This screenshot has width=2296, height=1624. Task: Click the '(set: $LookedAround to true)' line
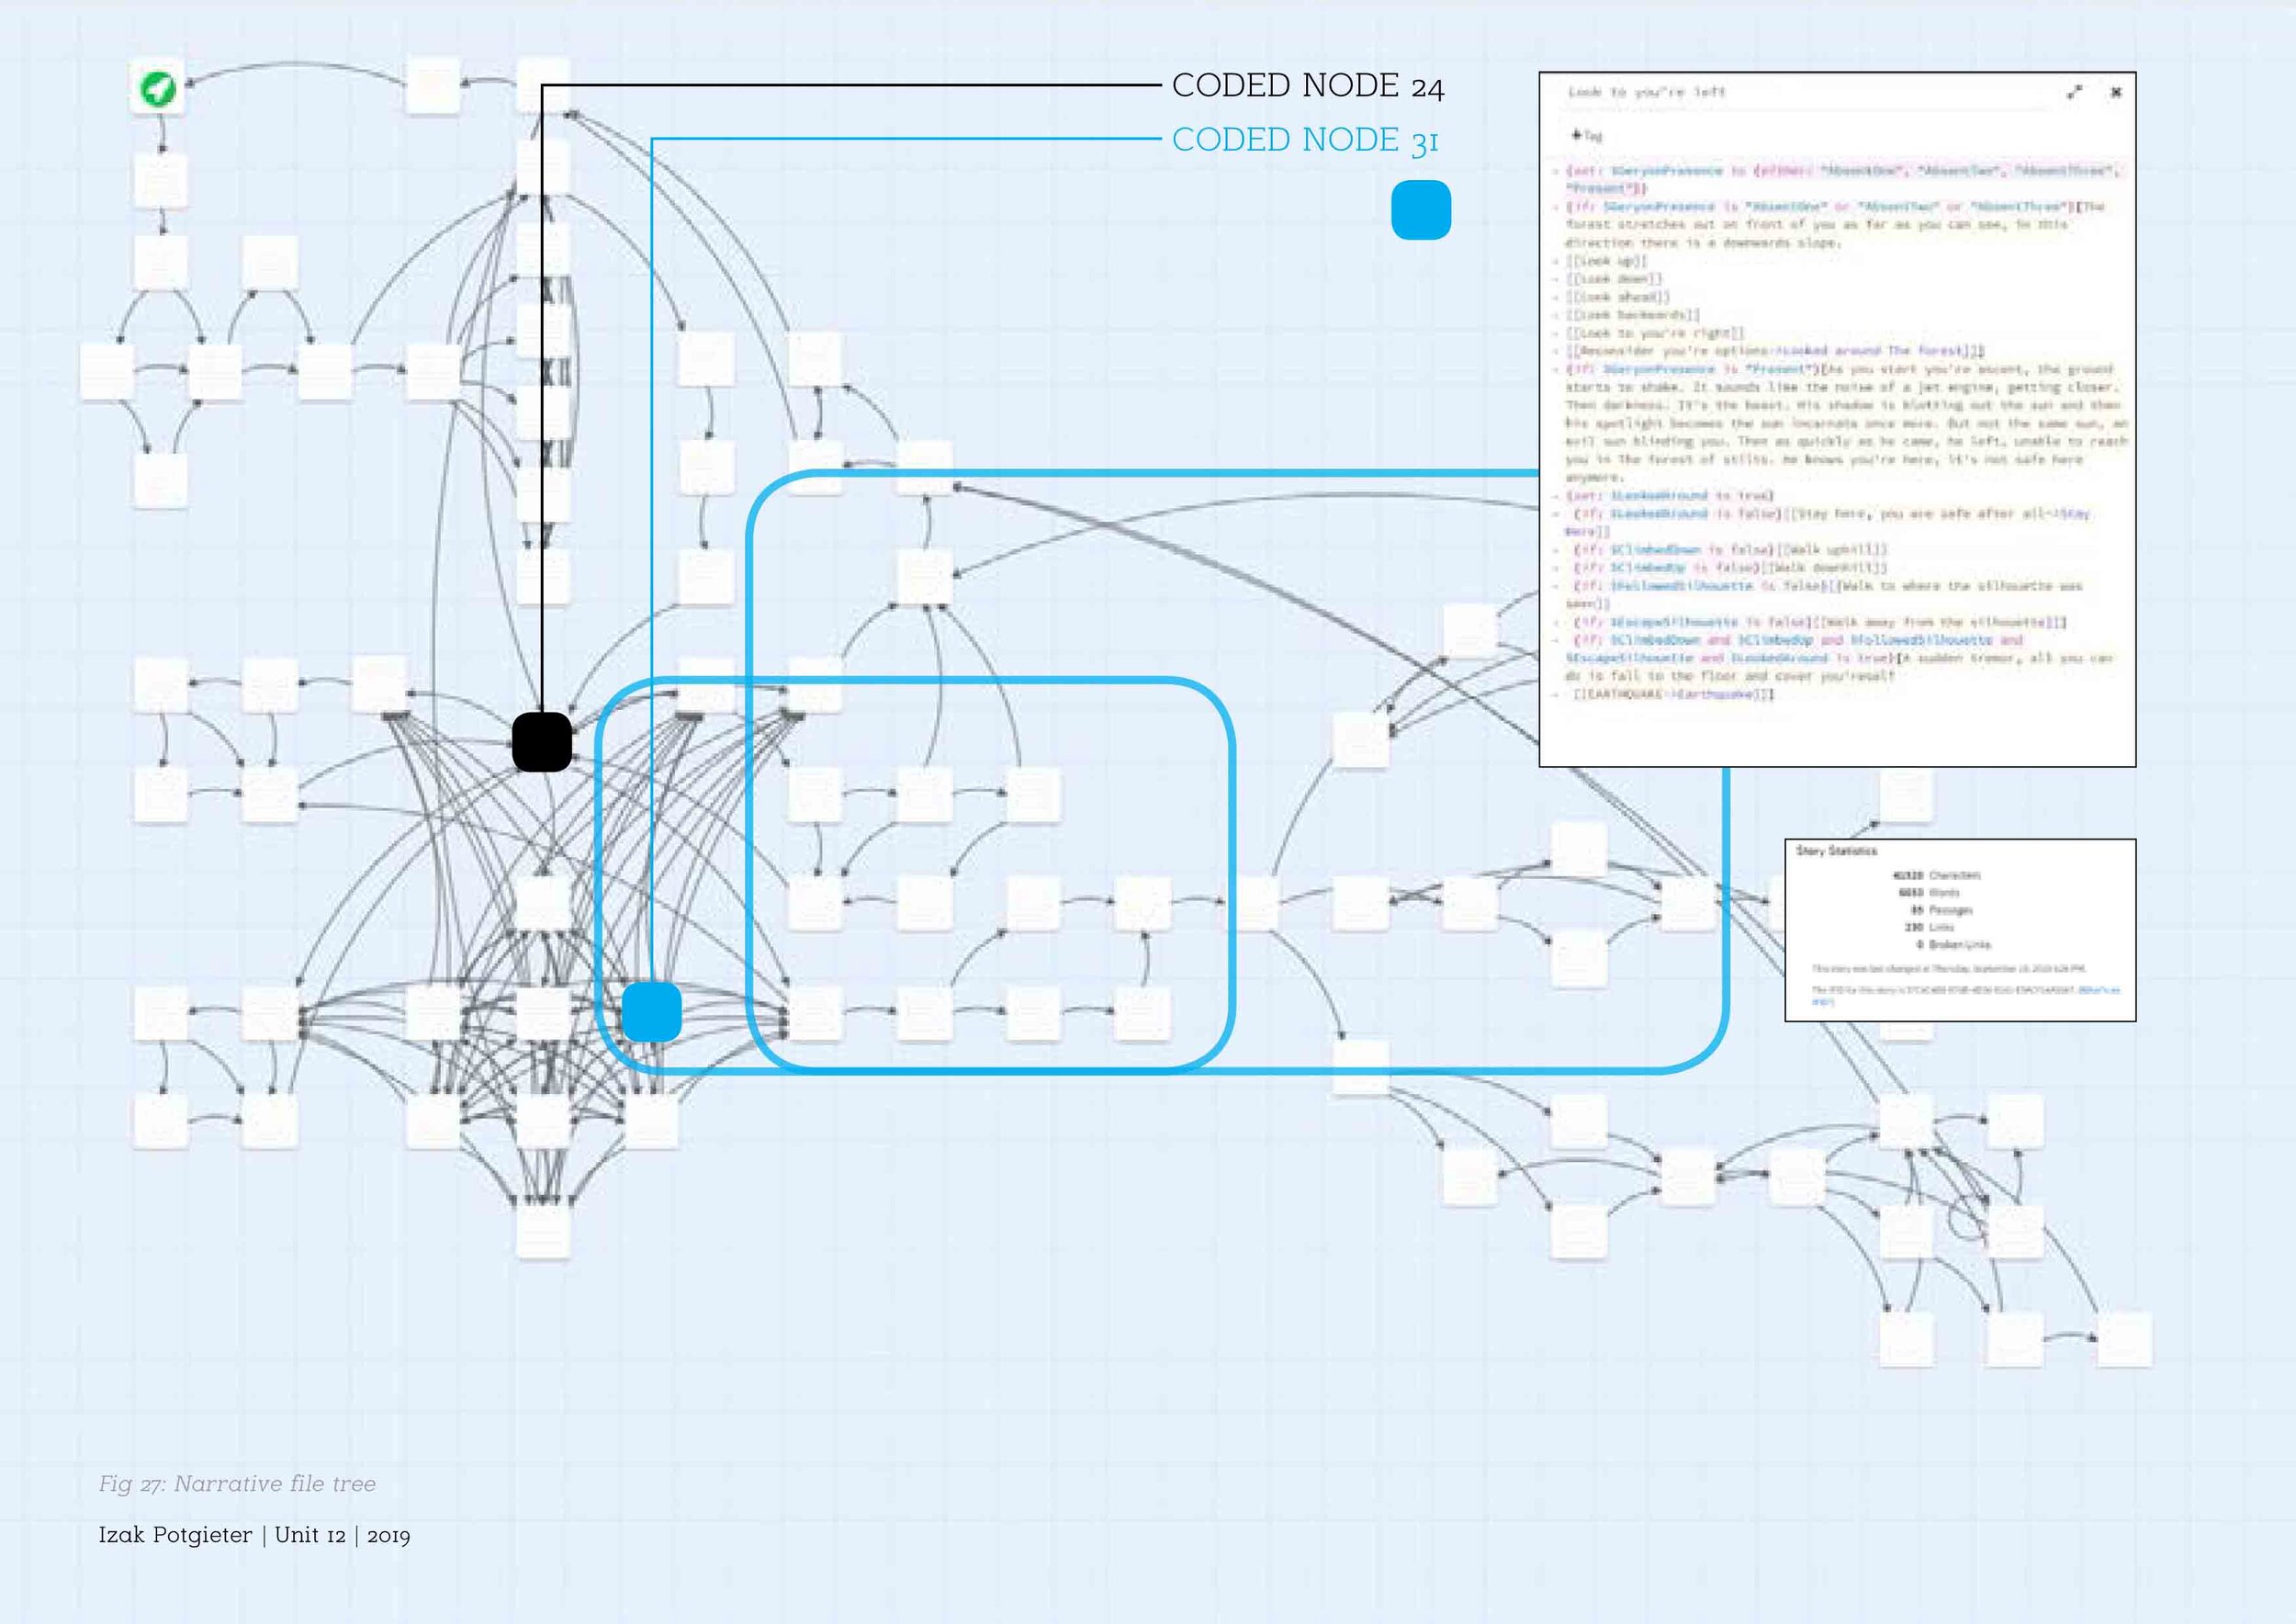[1670, 495]
